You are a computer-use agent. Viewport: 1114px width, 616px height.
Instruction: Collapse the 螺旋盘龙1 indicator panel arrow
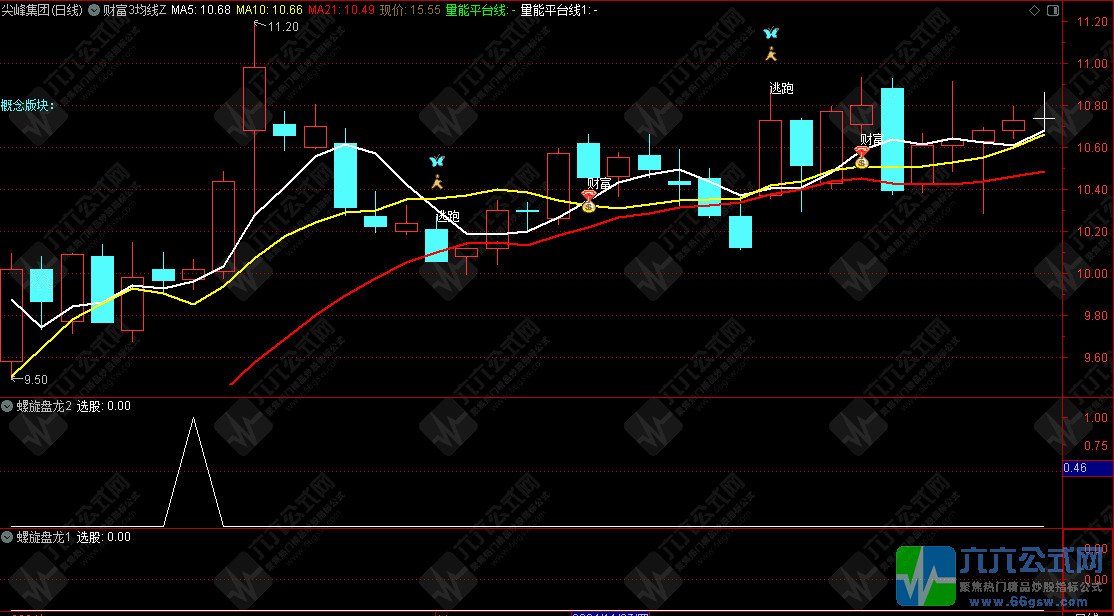click(x=8, y=537)
